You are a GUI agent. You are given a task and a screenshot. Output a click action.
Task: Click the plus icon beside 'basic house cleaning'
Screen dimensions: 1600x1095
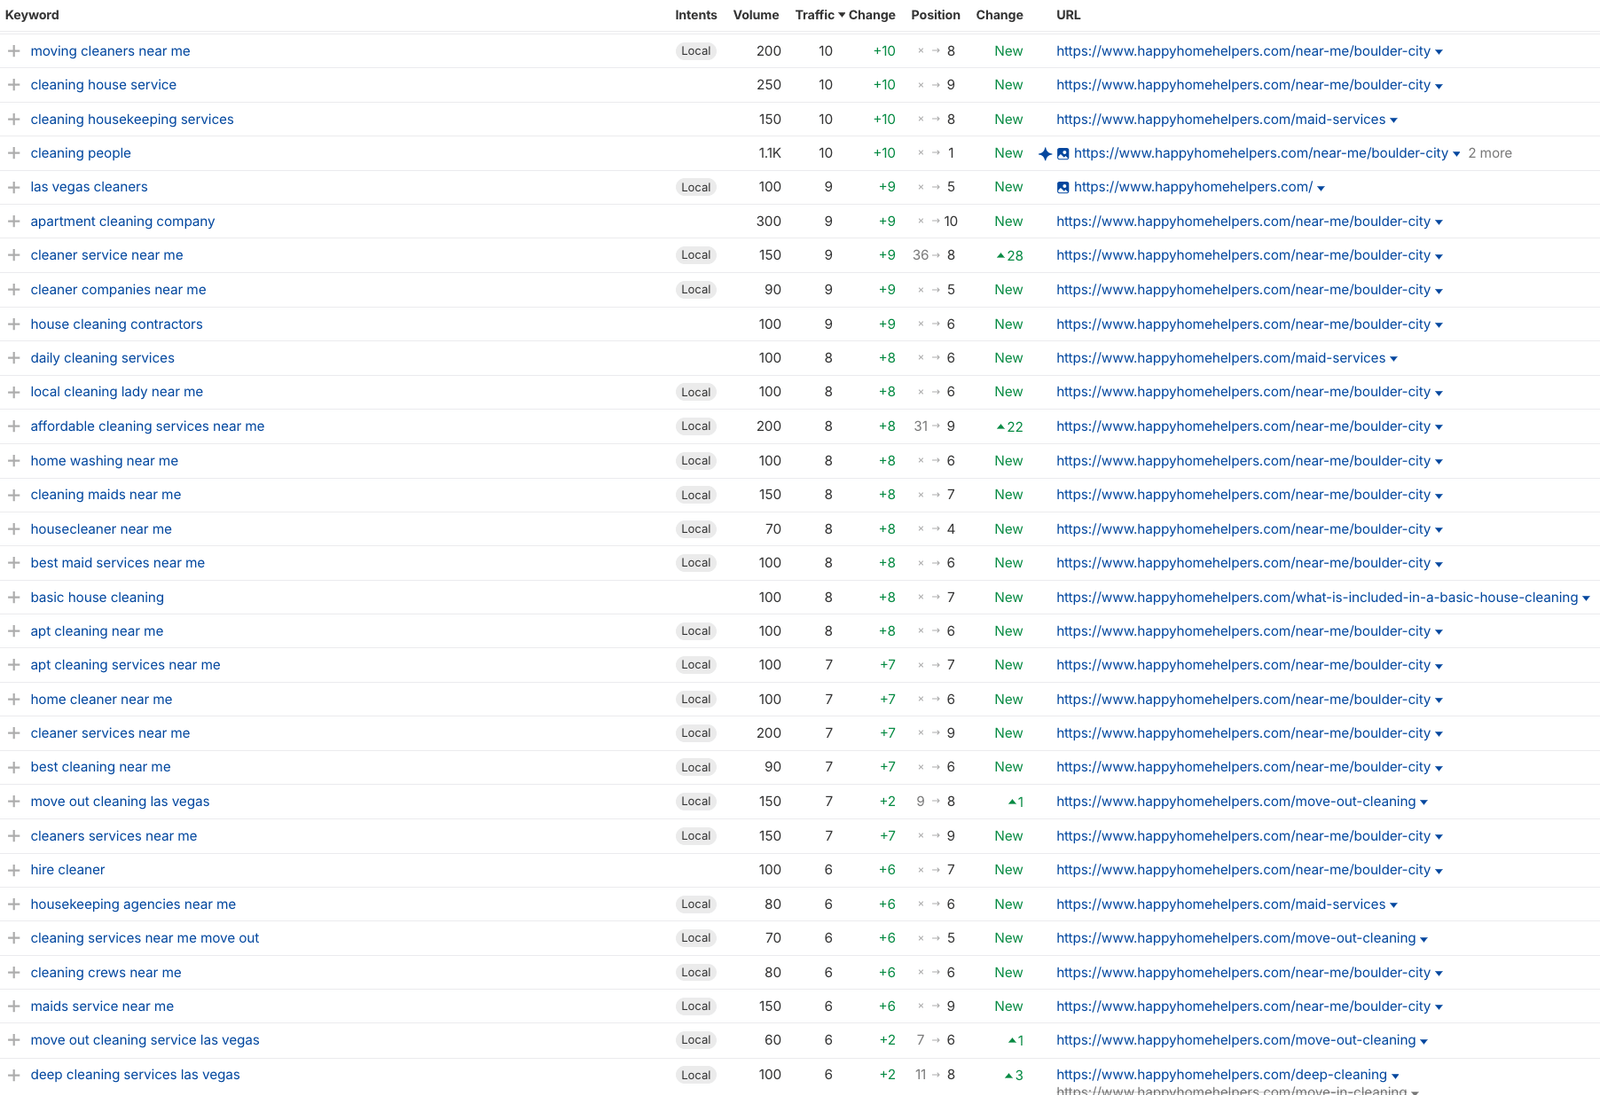tap(14, 597)
